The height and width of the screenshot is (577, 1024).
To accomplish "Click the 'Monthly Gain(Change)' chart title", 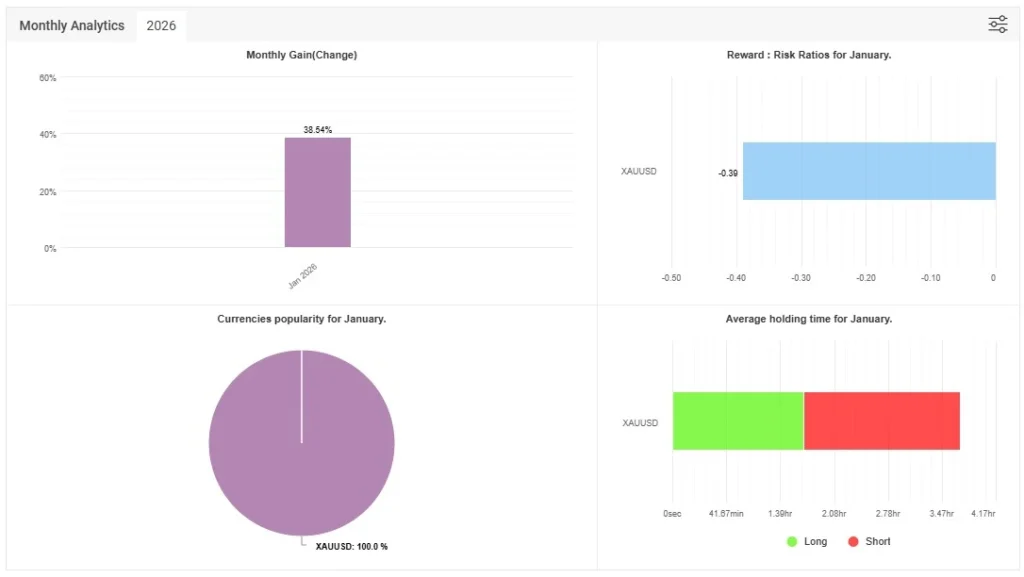I will [x=301, y=55].
